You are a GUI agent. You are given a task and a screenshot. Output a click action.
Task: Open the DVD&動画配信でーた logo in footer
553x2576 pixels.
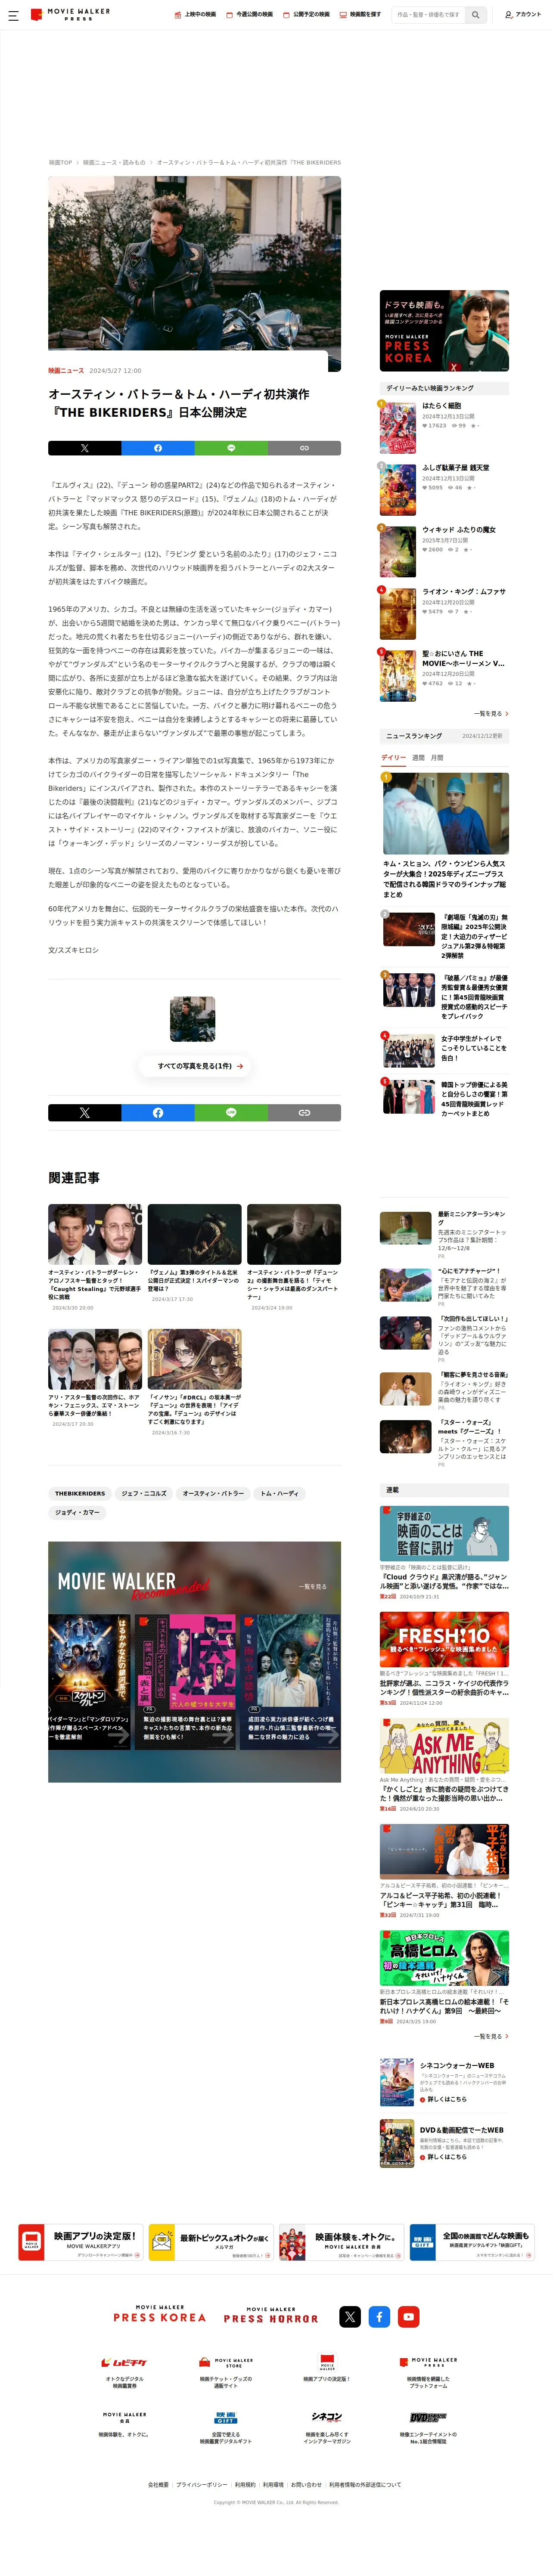point(428,2417)
